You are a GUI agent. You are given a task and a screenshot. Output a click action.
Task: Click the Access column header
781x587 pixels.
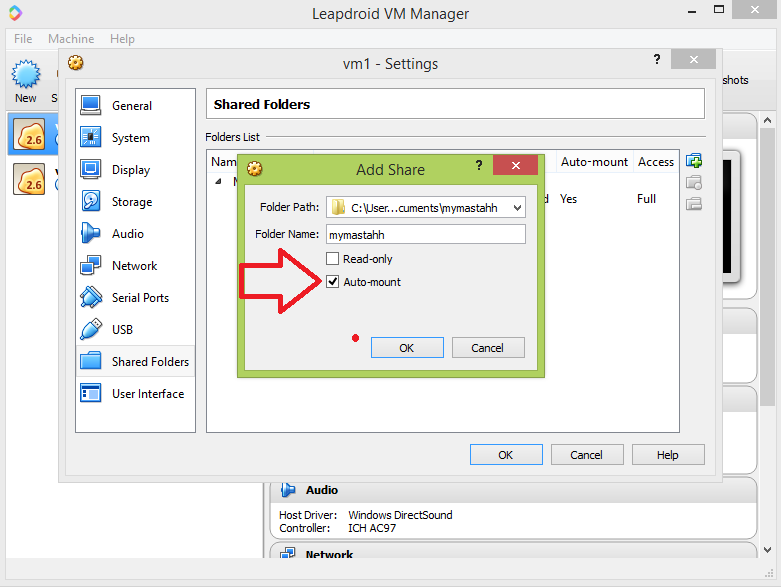pos(656,161)
